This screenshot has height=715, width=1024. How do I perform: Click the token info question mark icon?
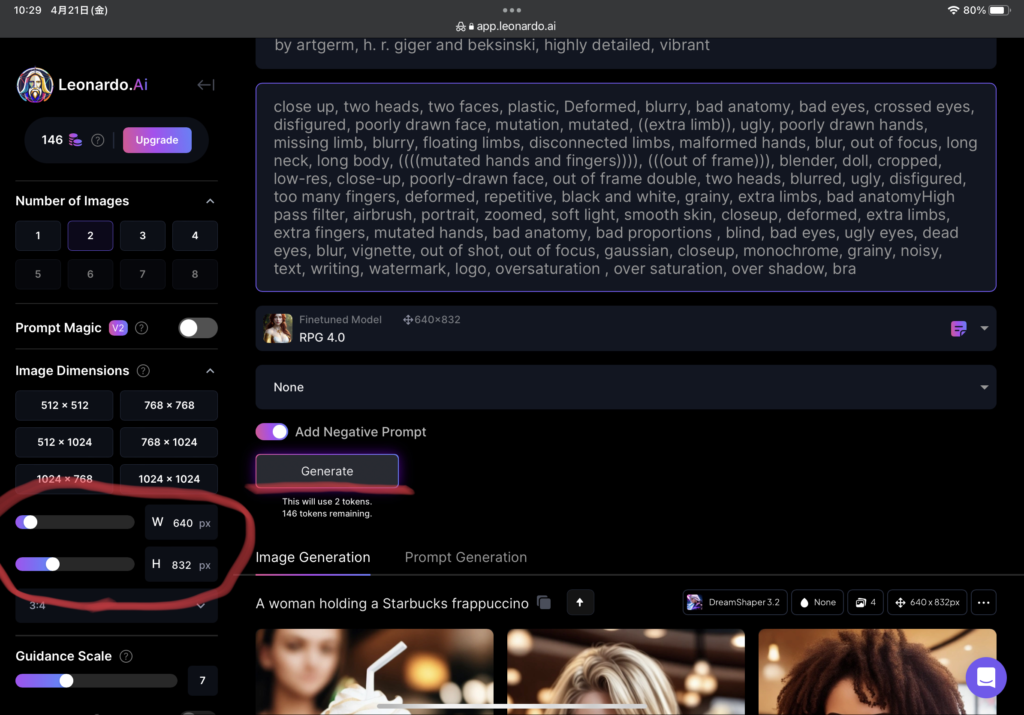97,141
